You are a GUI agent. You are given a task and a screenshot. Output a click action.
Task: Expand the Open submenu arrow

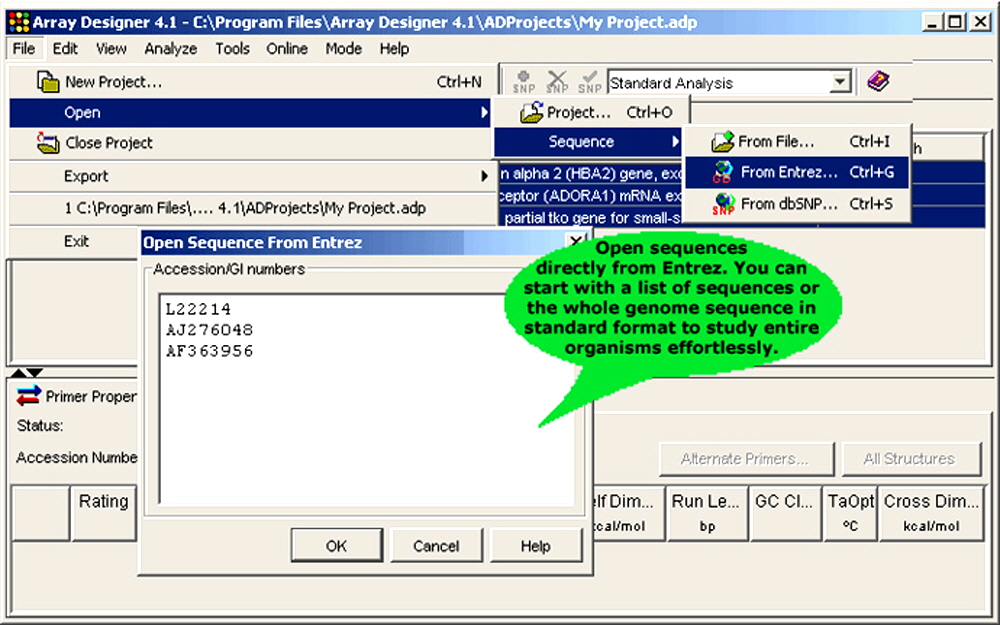tap(485, 113)
